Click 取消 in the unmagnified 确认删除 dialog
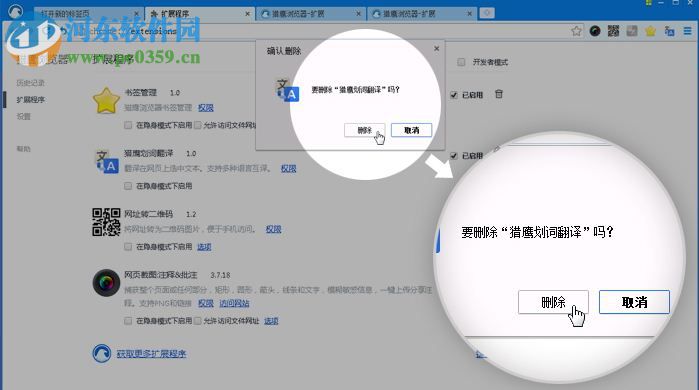699x390 pixels. pos(411,130)
